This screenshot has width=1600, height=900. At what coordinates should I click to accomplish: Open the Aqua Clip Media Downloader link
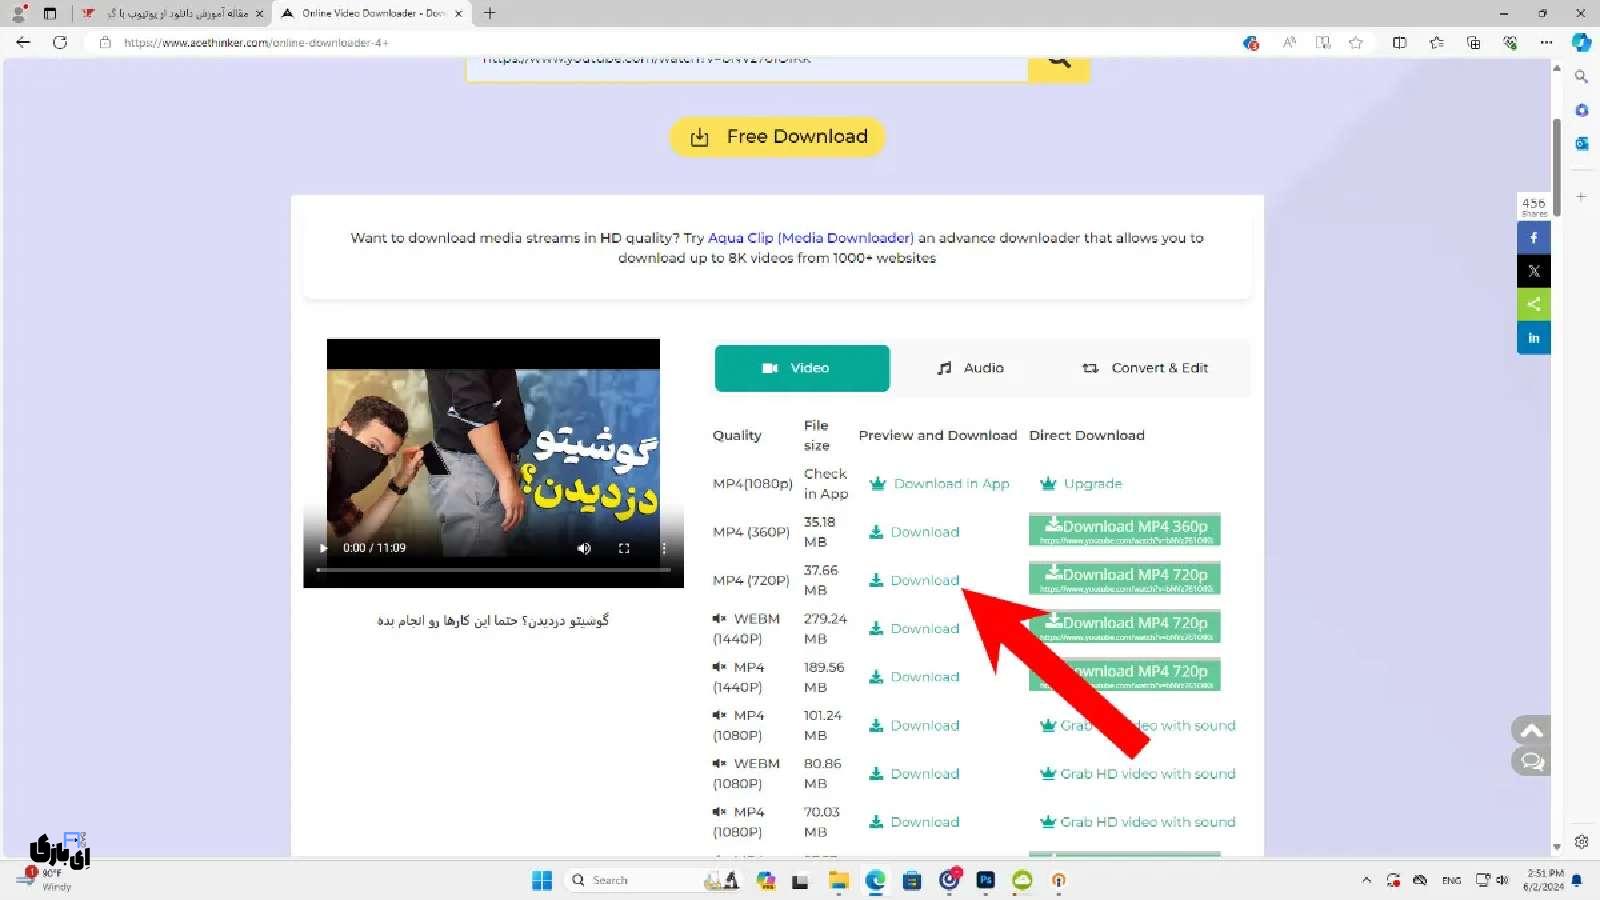(810, 237)
